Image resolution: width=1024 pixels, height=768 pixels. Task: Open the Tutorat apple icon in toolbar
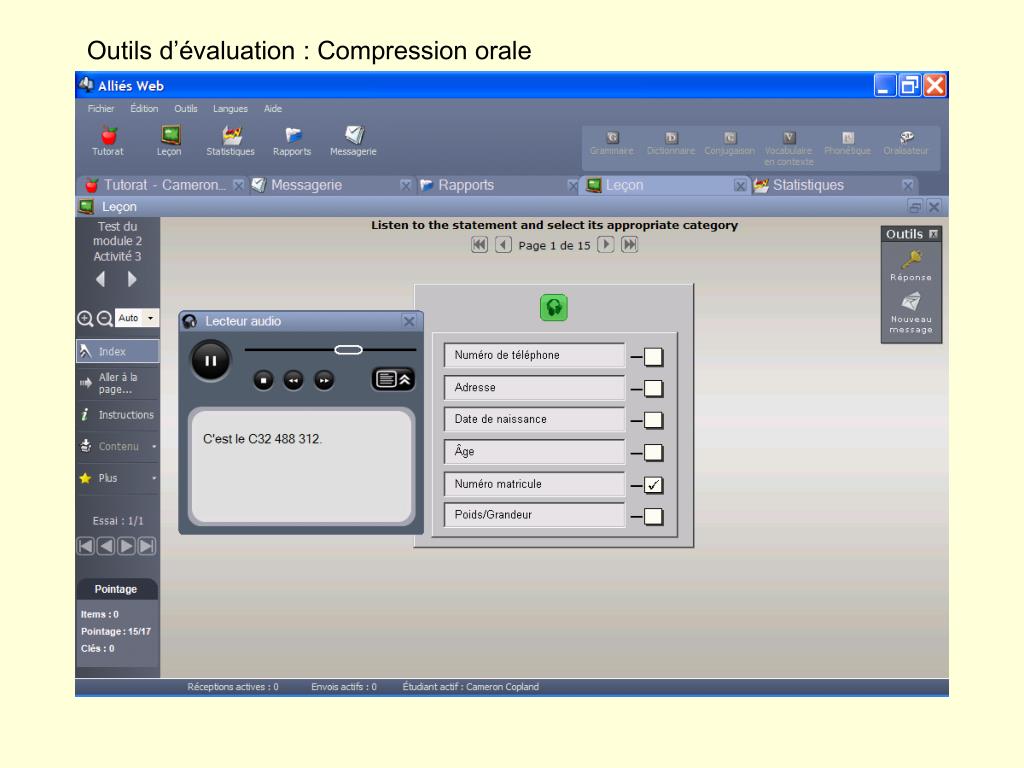[108, 136]
